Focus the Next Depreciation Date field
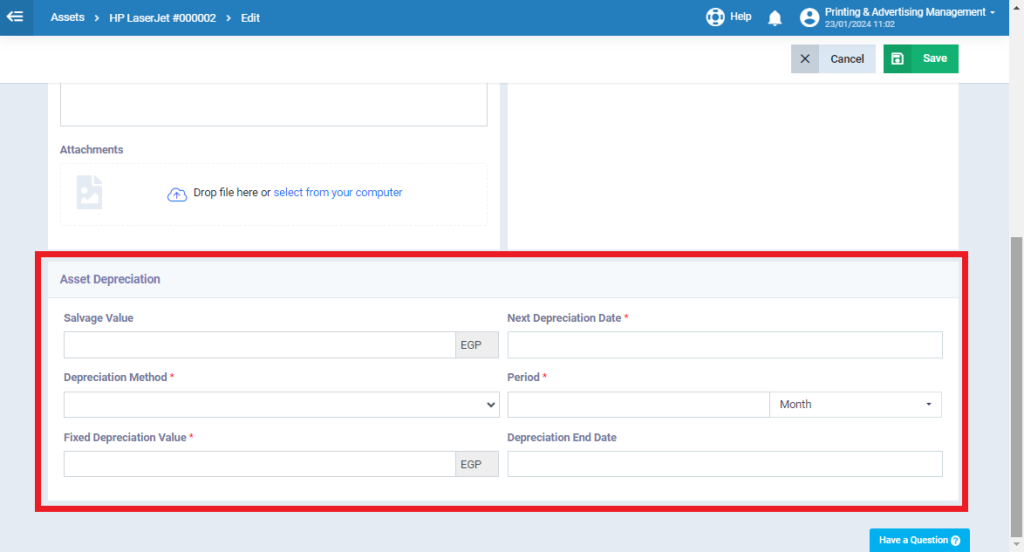The image size is (1024, 552). pyautogui.click(x=725, y=345)
